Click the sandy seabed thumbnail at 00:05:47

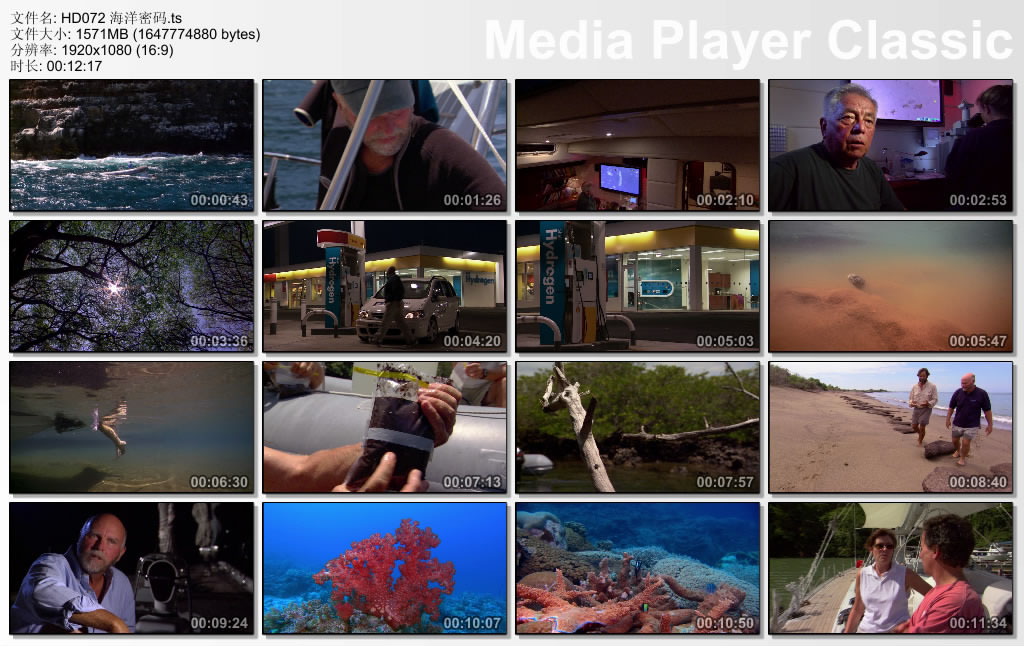890,286
